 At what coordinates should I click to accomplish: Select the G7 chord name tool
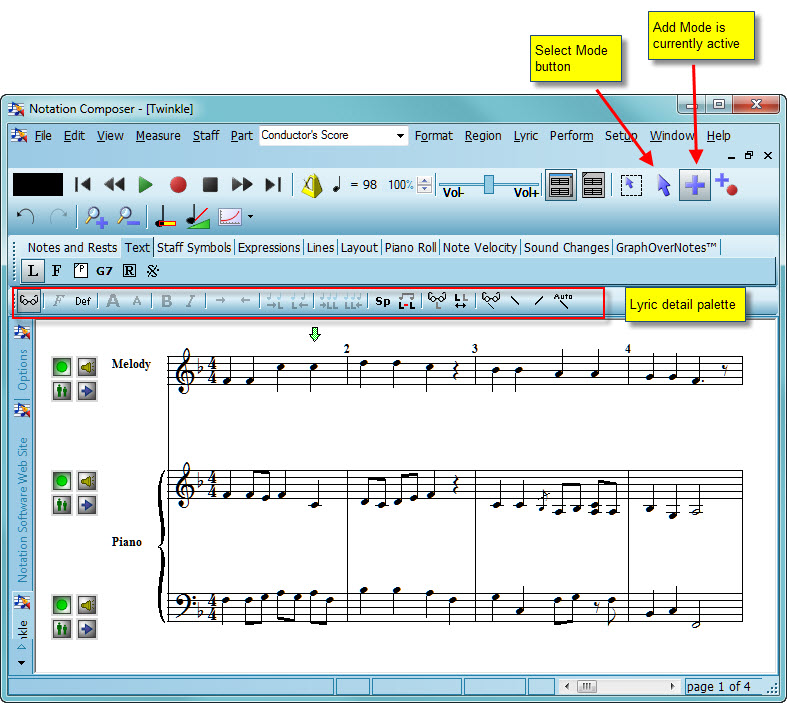pos(105,270)
